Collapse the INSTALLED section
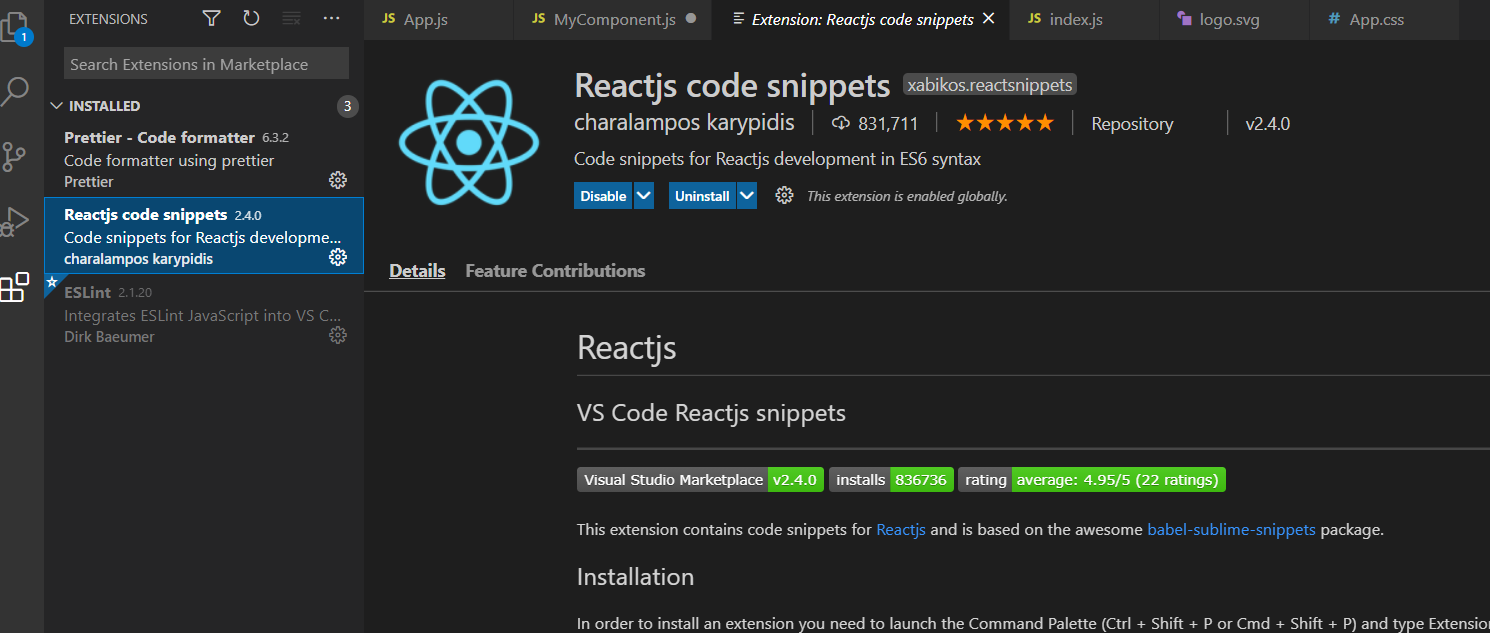 tap(57, 105)
